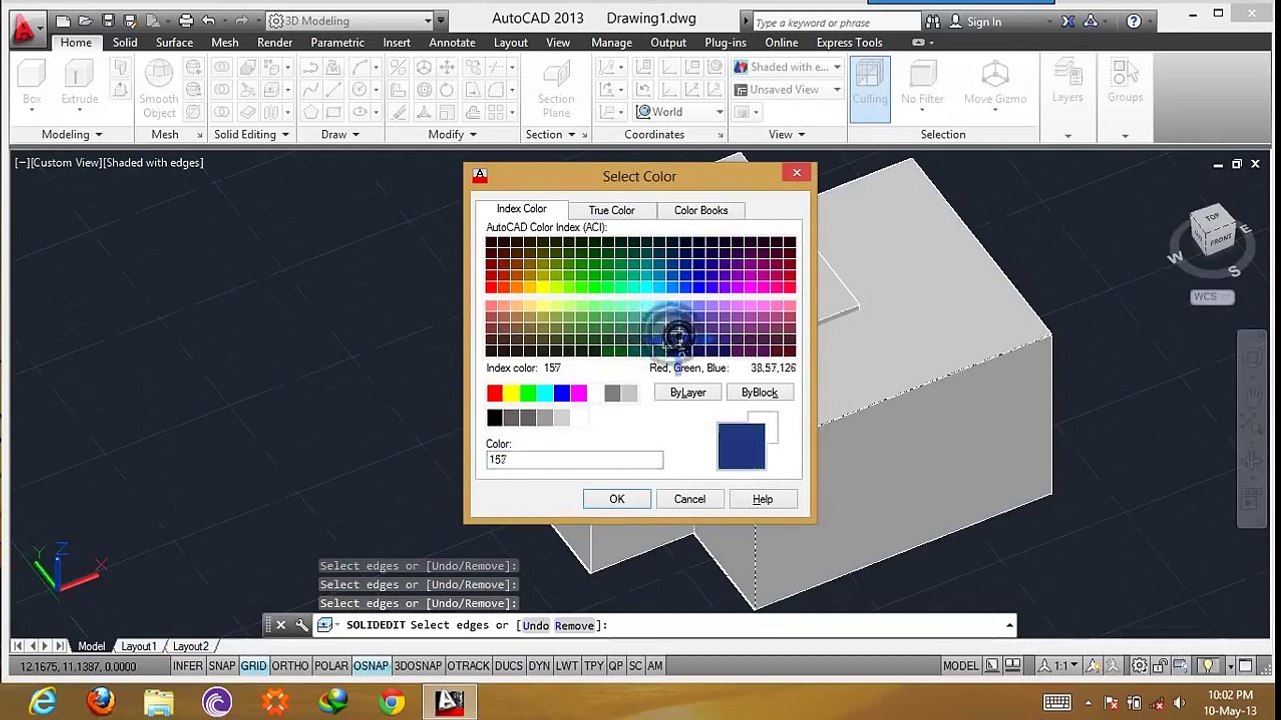Click the Help question mark icon
This screenshot has width=1281, height=720.
pyautogui.click(x=1134, y=21)
